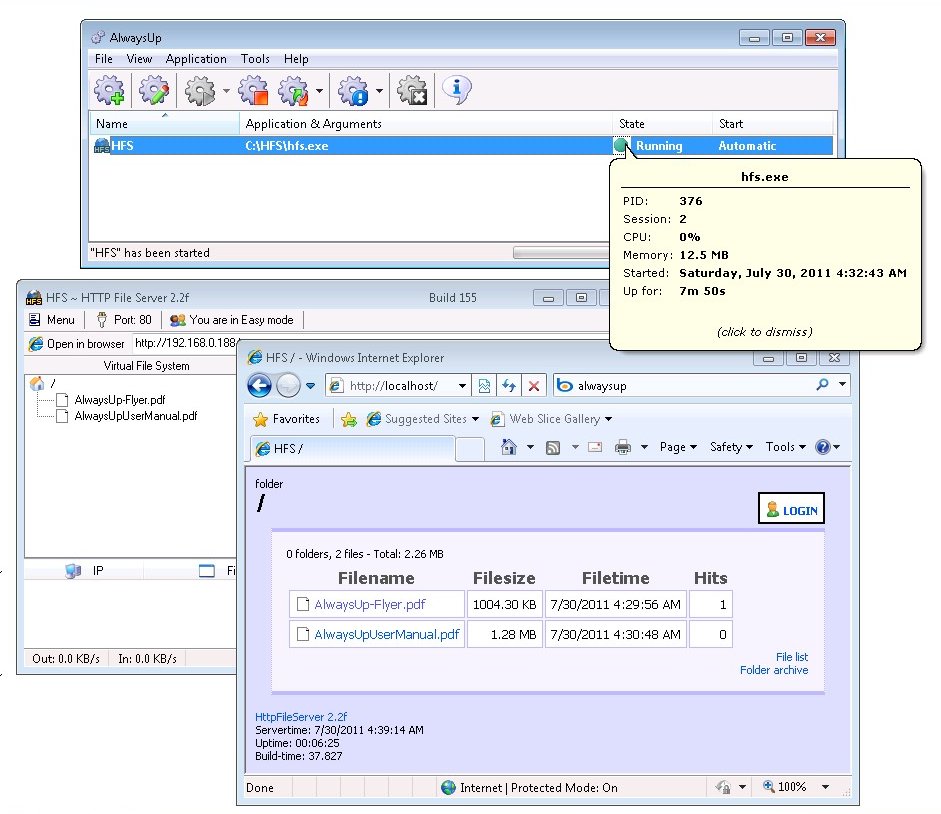Click the Compatibility View icon
Image resolution: width=941 pixels, height=814 pixels.
coord(484,386)
